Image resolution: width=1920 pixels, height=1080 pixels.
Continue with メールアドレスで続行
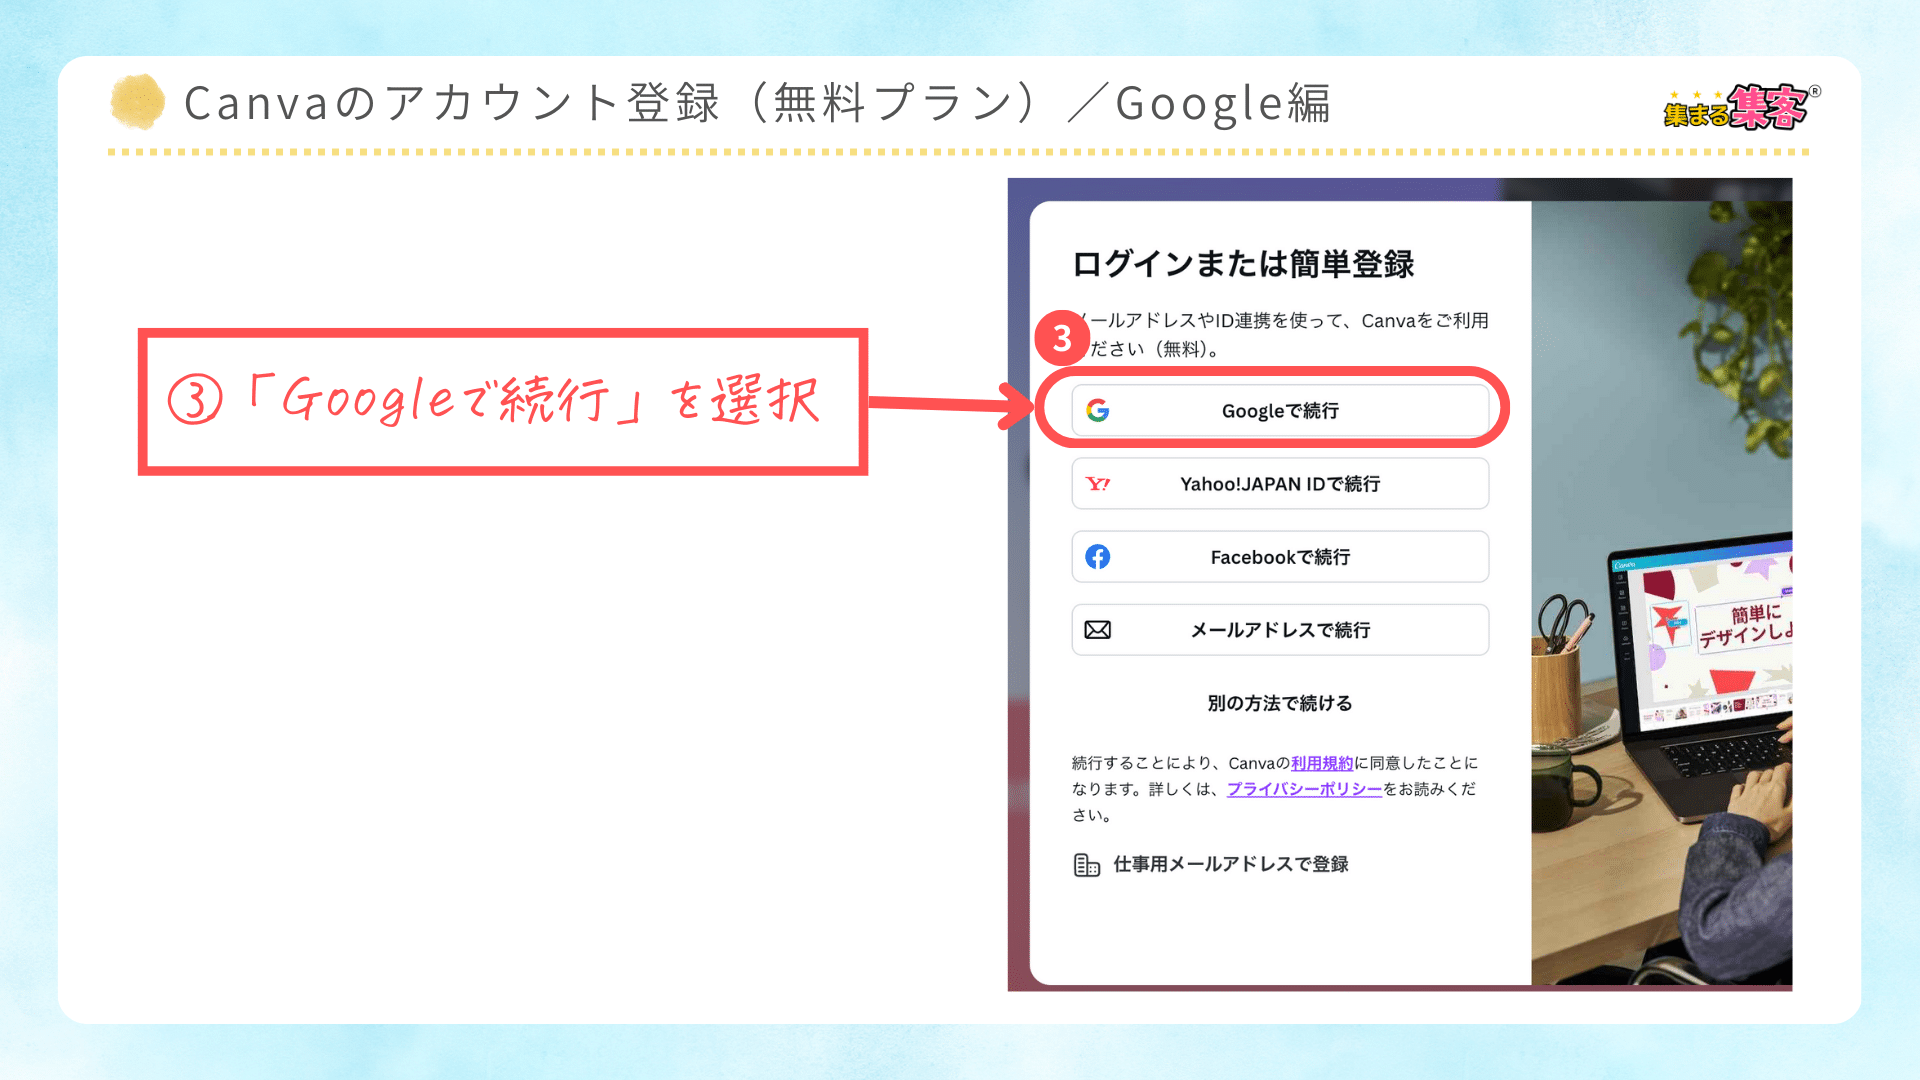pos(1280,630)
